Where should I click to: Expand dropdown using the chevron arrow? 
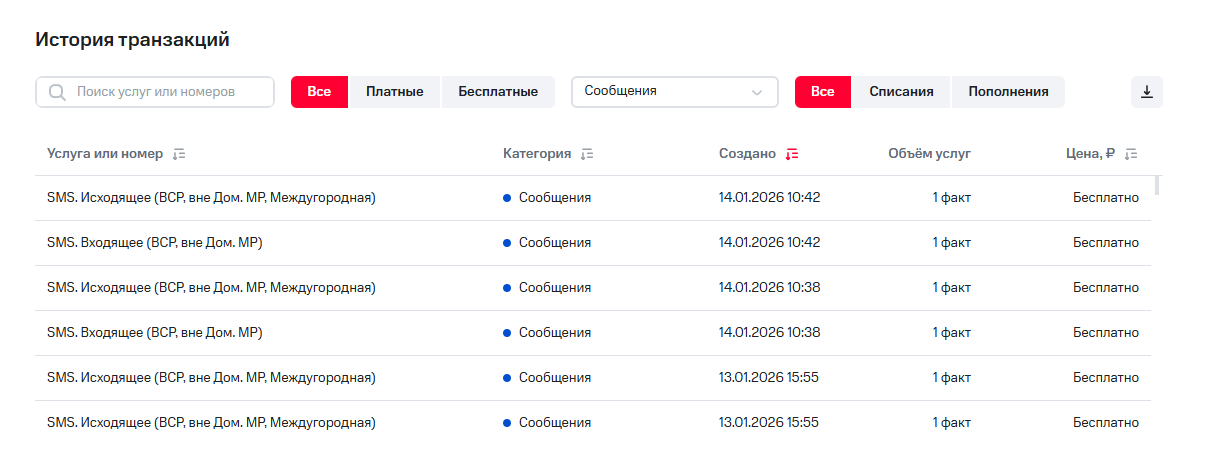(757, 93)
